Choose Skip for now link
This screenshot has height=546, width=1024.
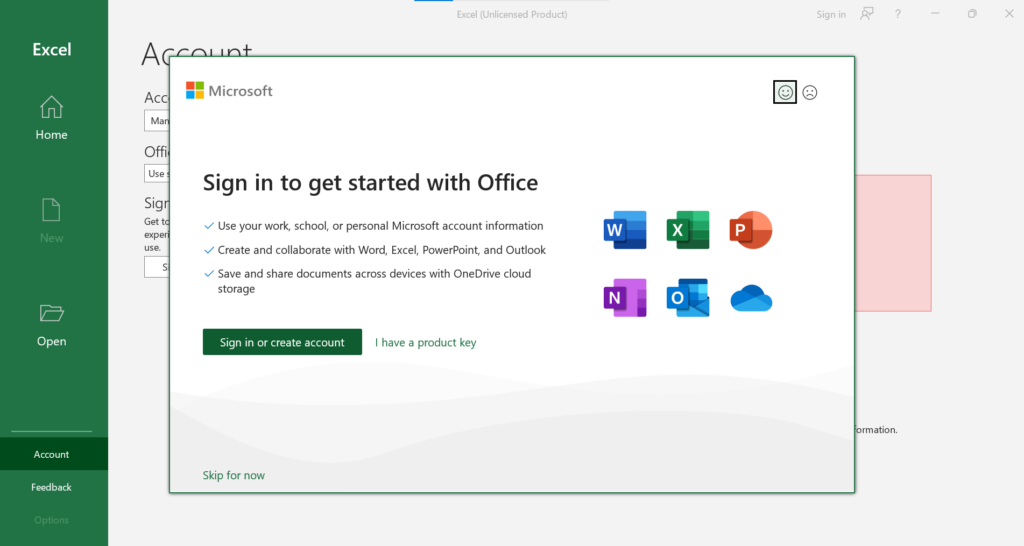pyautogui.click(x=234, y=475)
